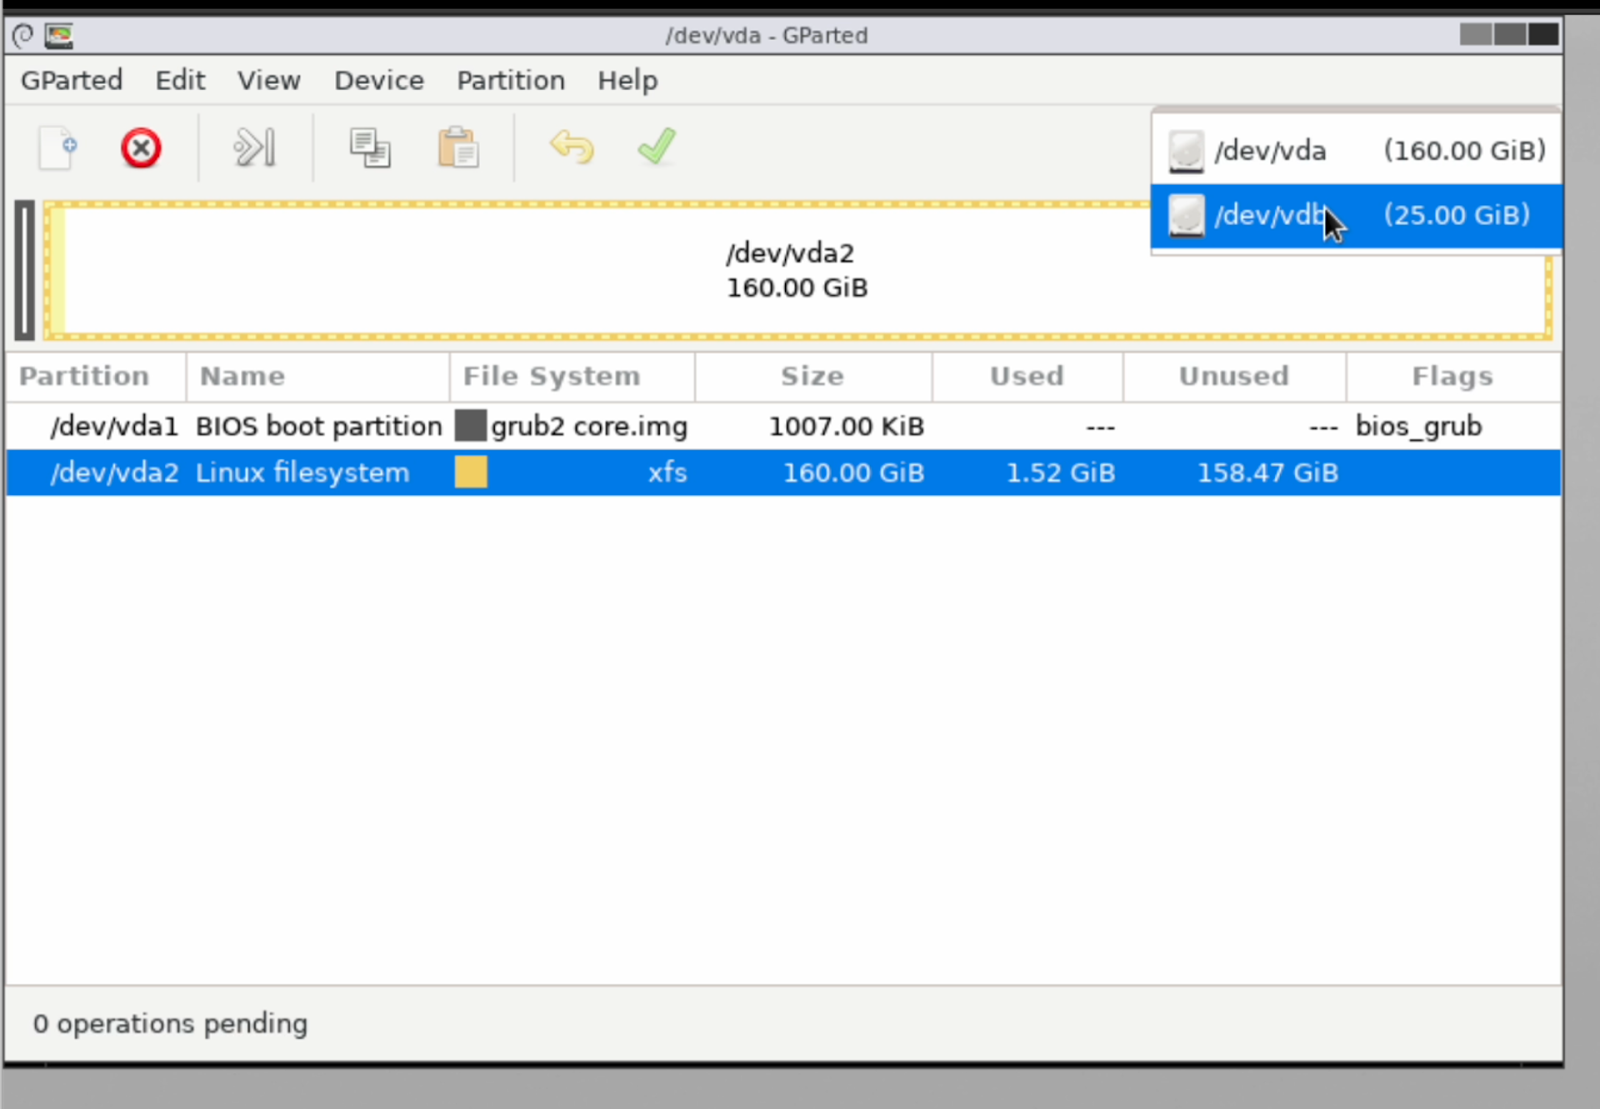Click the File System column header

click(x=572, y=376)
